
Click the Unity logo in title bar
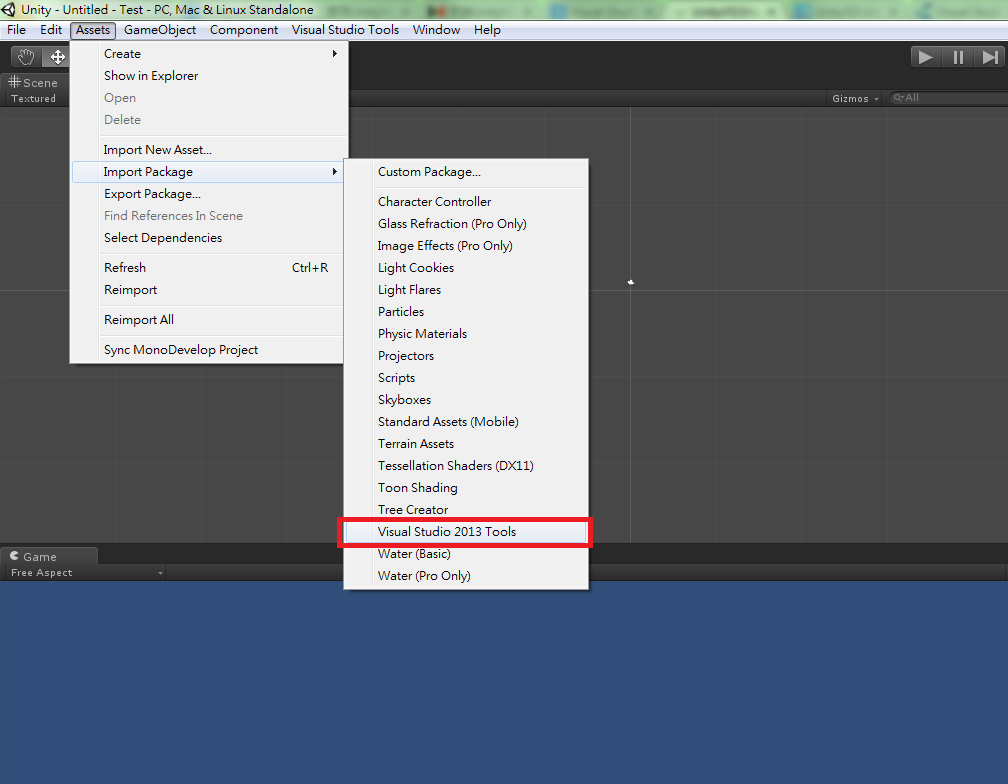click(x=8, y=10)
